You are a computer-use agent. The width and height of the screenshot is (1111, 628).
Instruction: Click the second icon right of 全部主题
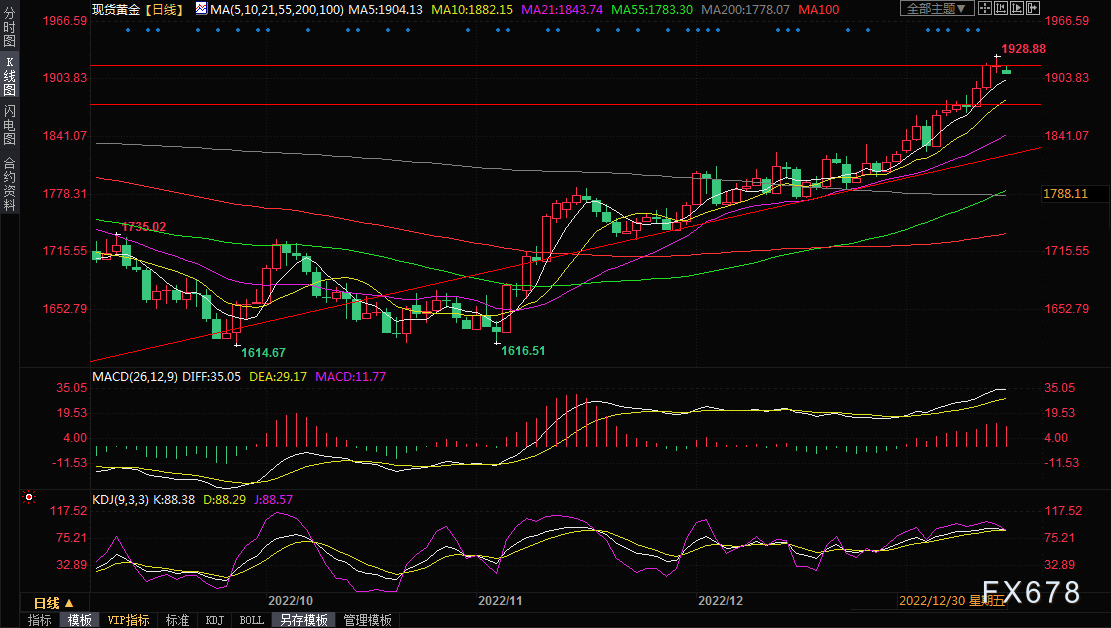pyautogui.click(x=1001, y=9)
